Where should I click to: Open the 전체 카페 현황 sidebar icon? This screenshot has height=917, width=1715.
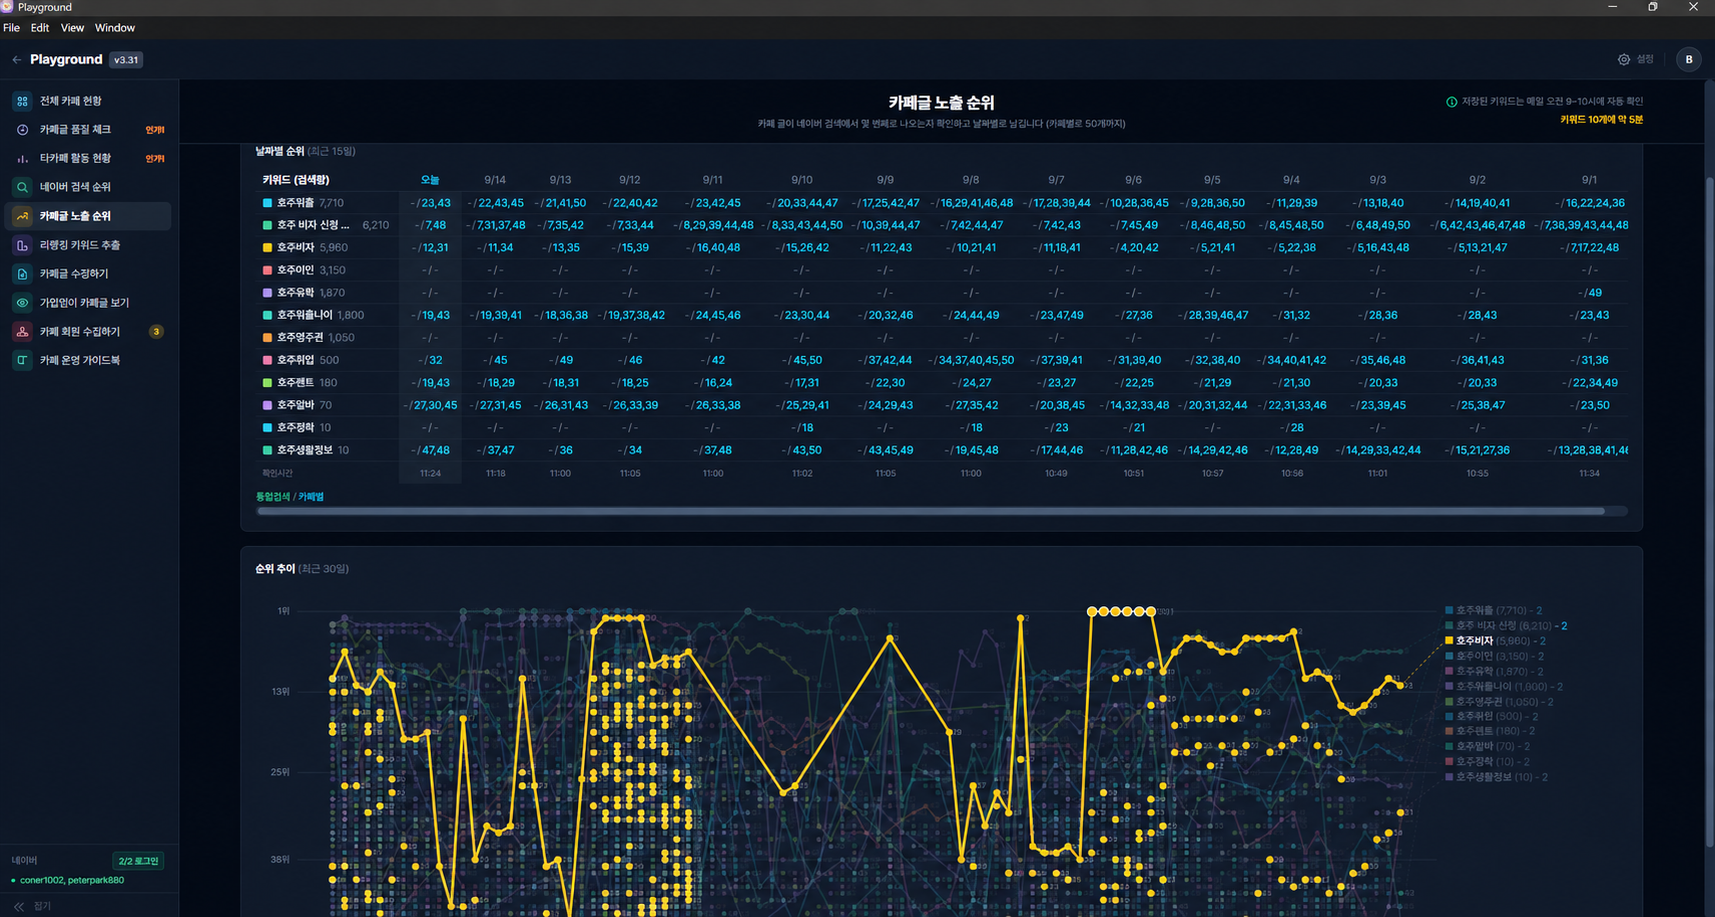pyautogui.click(x=22, y=101)
